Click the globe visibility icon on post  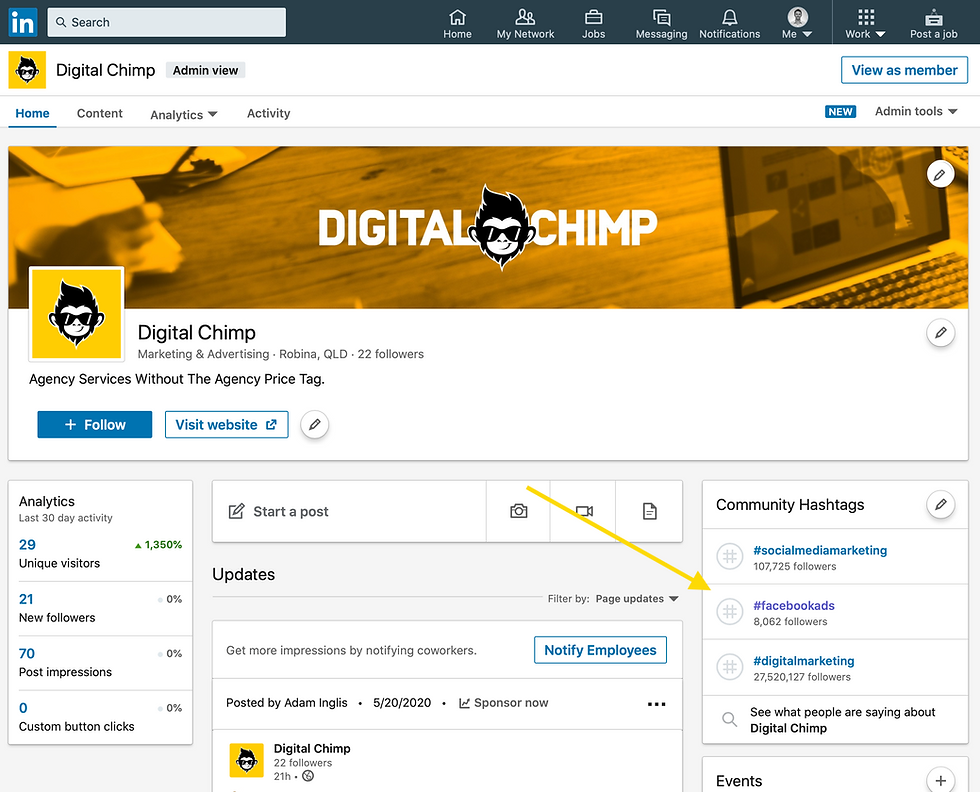[x=308, y=776]
